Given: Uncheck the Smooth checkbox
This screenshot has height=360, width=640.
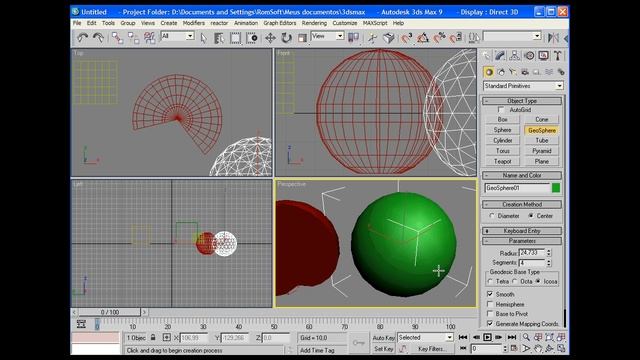Looking at the screenshot, I should 490,294.
